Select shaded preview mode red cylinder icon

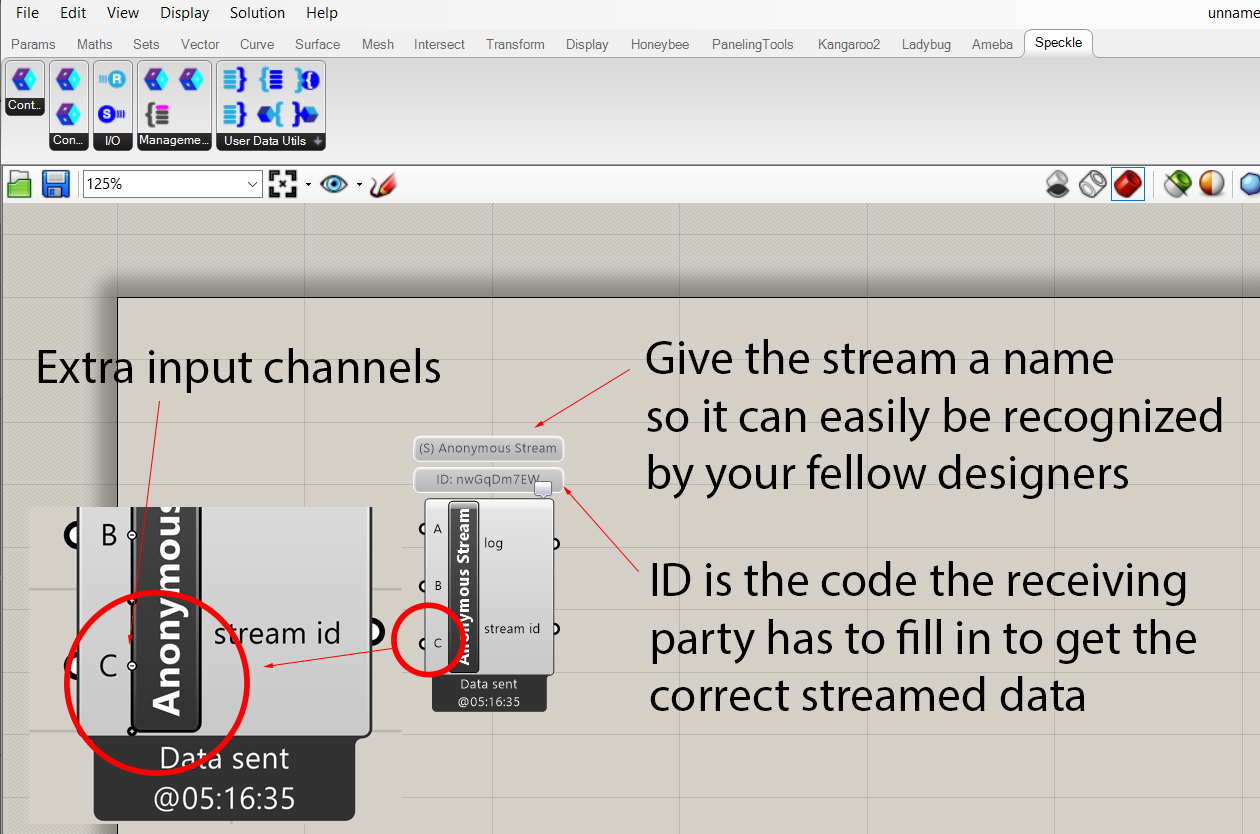1128,184
